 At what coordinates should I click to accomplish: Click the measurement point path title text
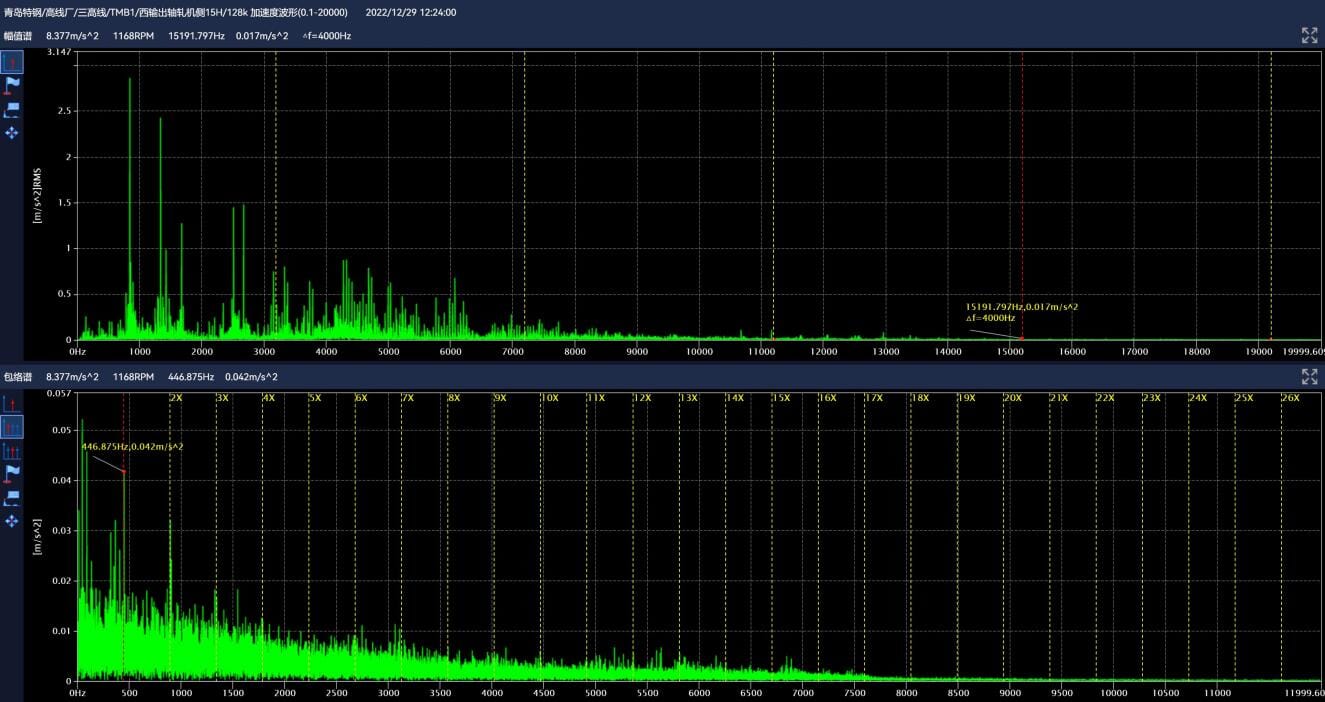[176, 12]
